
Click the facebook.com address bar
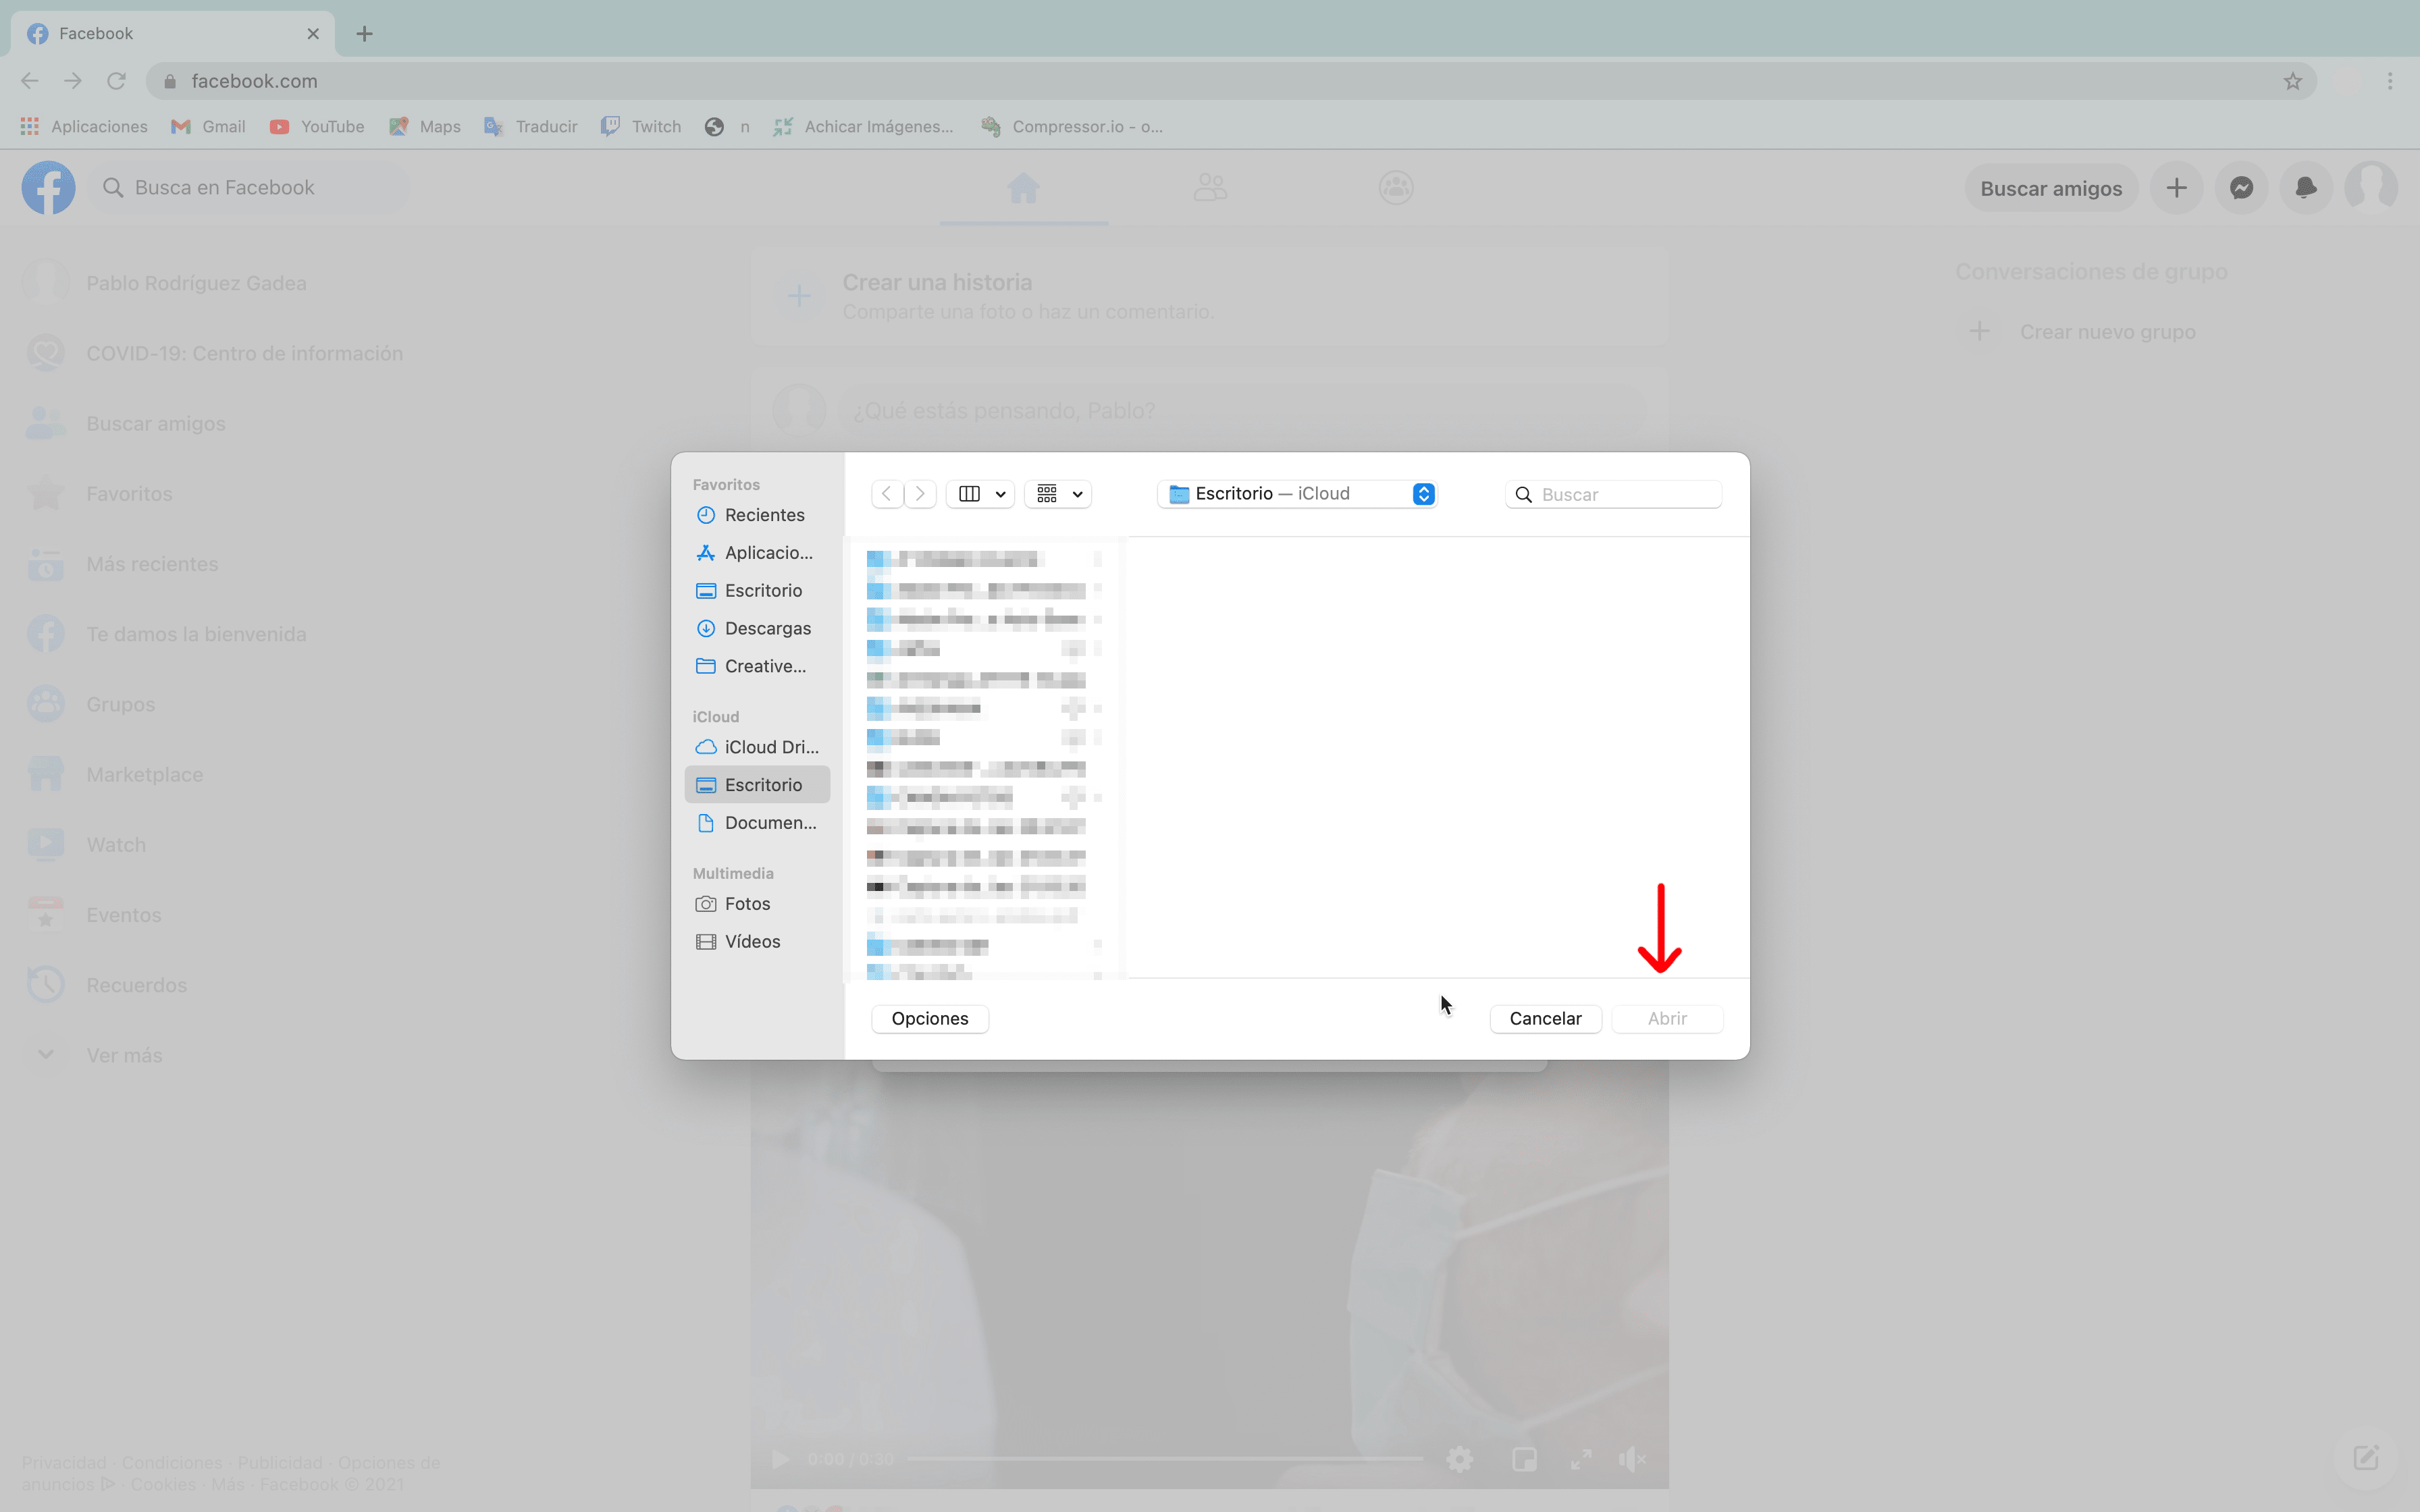click(x=1230, y=81)
